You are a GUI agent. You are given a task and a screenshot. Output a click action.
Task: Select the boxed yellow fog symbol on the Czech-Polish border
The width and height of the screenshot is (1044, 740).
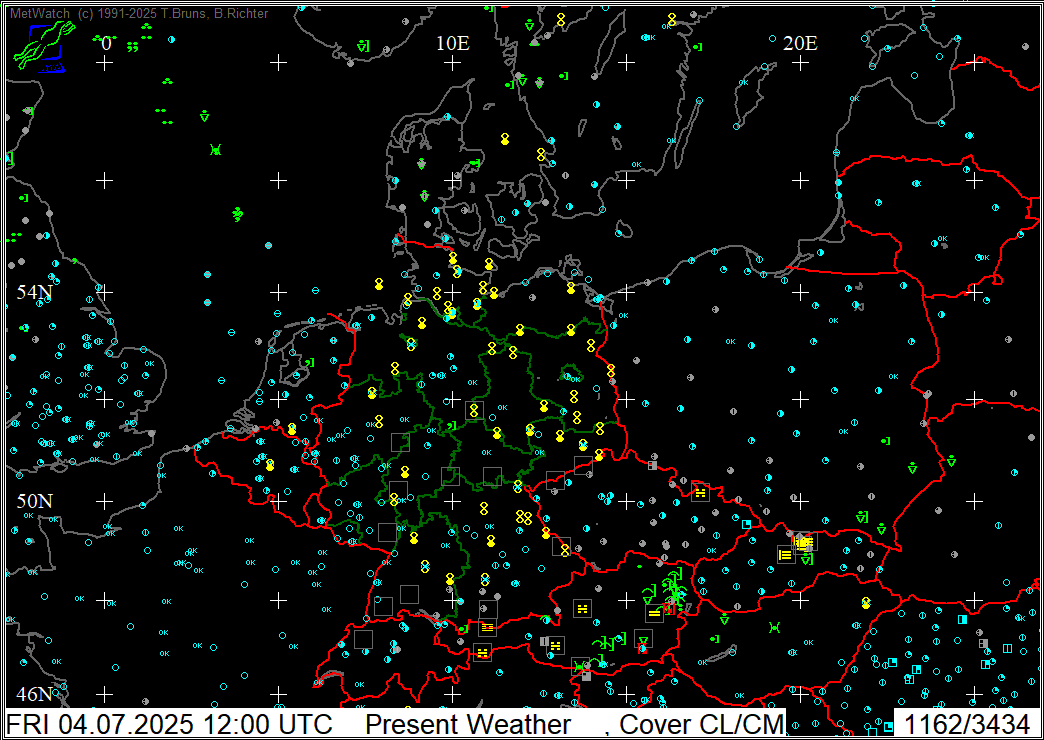point(700,493)
